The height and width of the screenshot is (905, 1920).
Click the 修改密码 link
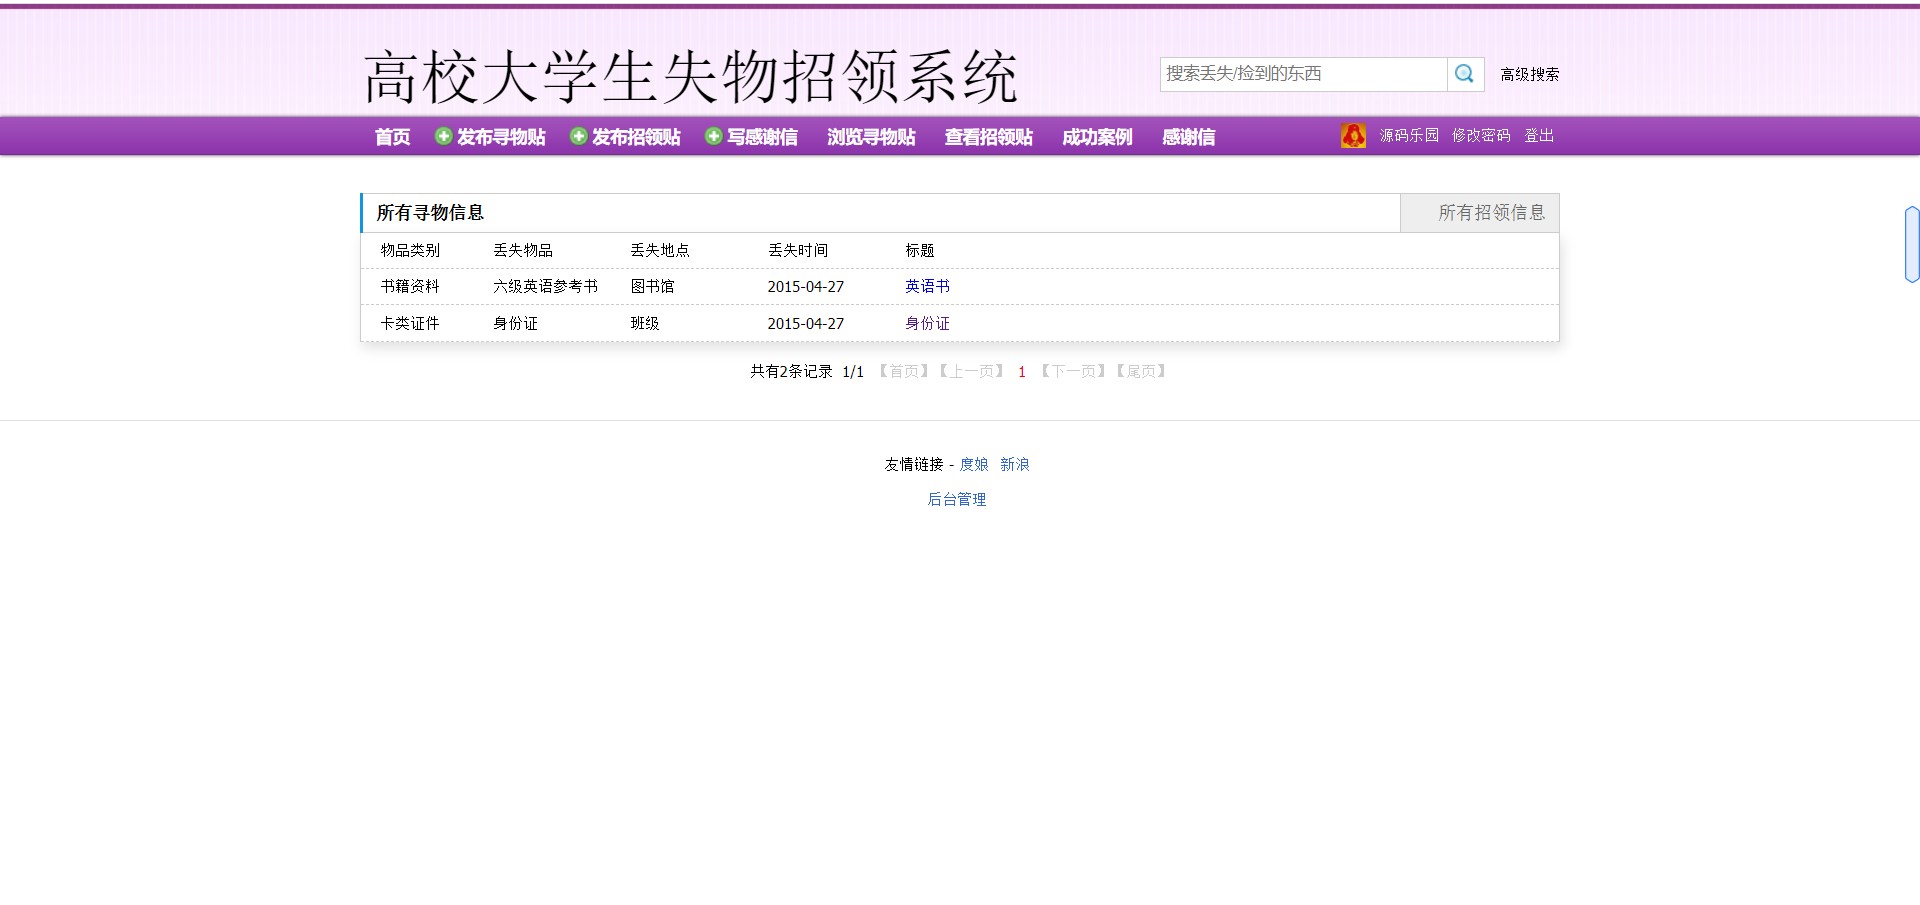click(1481, 136)
